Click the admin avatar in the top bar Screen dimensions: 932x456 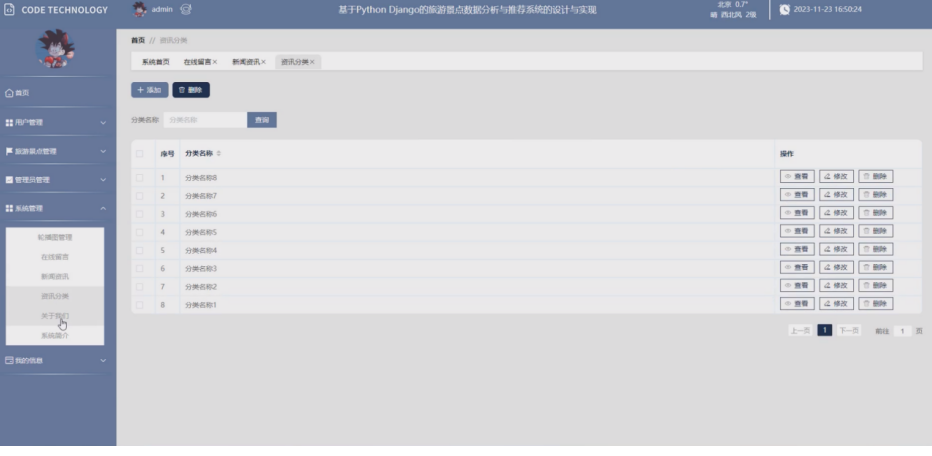tap(140, 10)
